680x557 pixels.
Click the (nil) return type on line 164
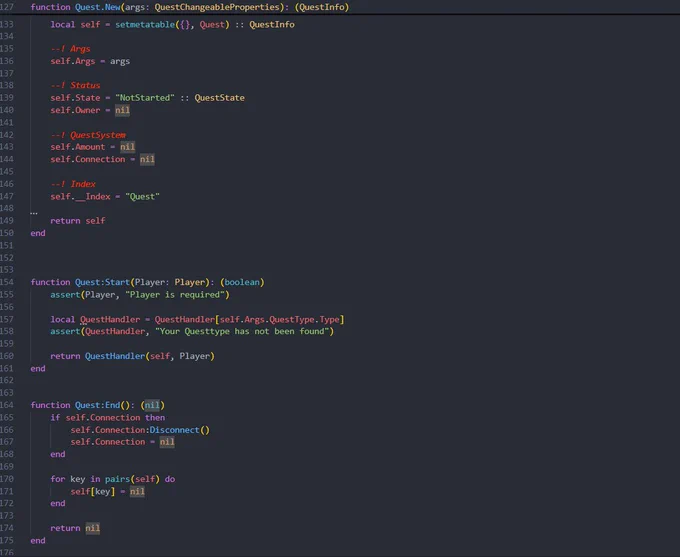click(x=152, y=405)
